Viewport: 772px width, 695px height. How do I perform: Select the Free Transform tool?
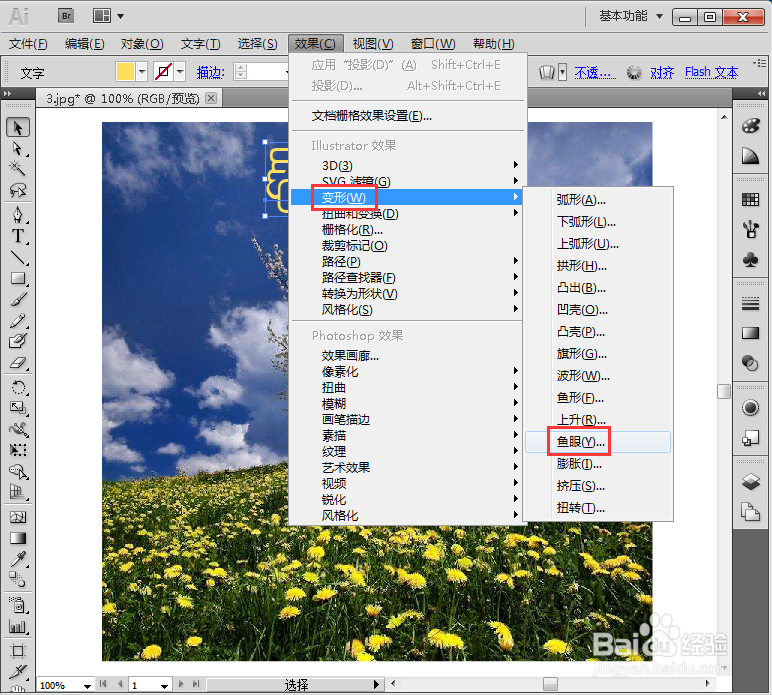pyautogui.click(x=18, y=450)
